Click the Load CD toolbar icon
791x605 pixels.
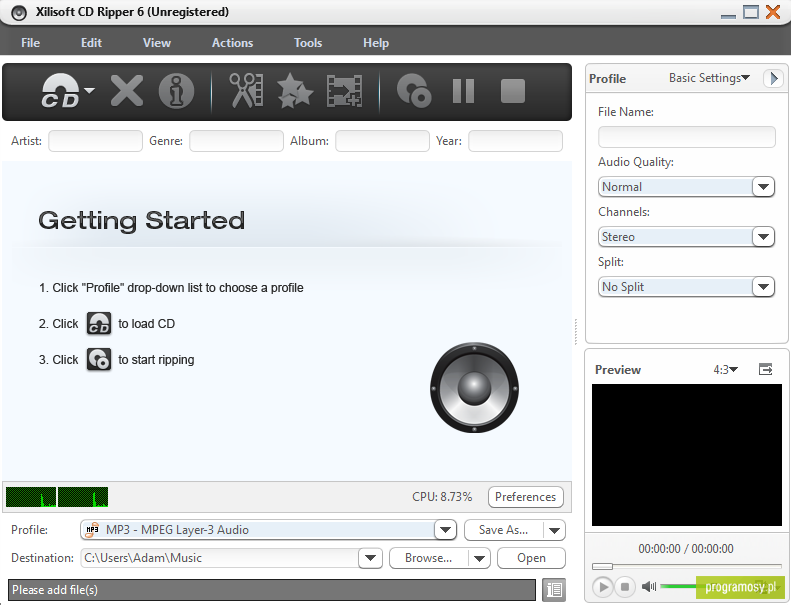[60, 91]
